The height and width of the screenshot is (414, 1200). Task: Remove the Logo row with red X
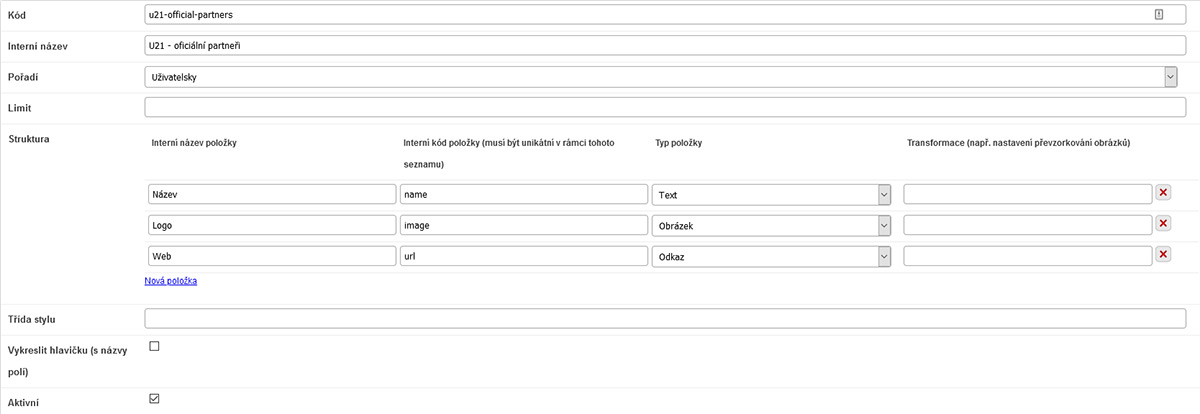[x=1163, y=224]
